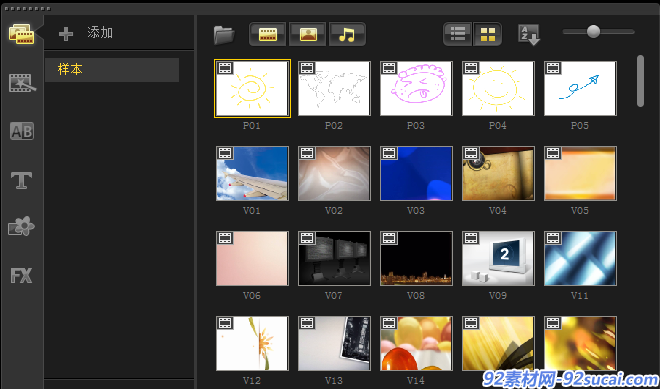Open the Media library panel icon
Viewport: 660px width, 389px height.
click(x=21, y=34)
